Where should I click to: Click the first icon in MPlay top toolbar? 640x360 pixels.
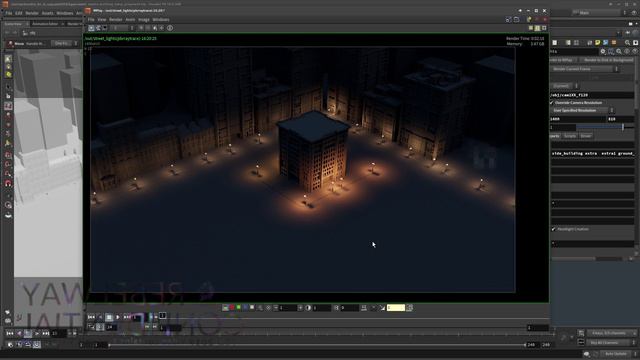(x=91, y=28)
